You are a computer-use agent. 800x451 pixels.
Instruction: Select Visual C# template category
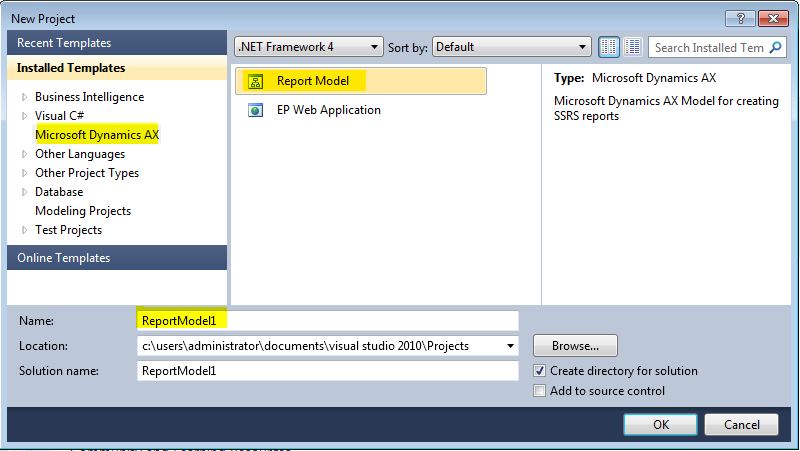(59, 116)
